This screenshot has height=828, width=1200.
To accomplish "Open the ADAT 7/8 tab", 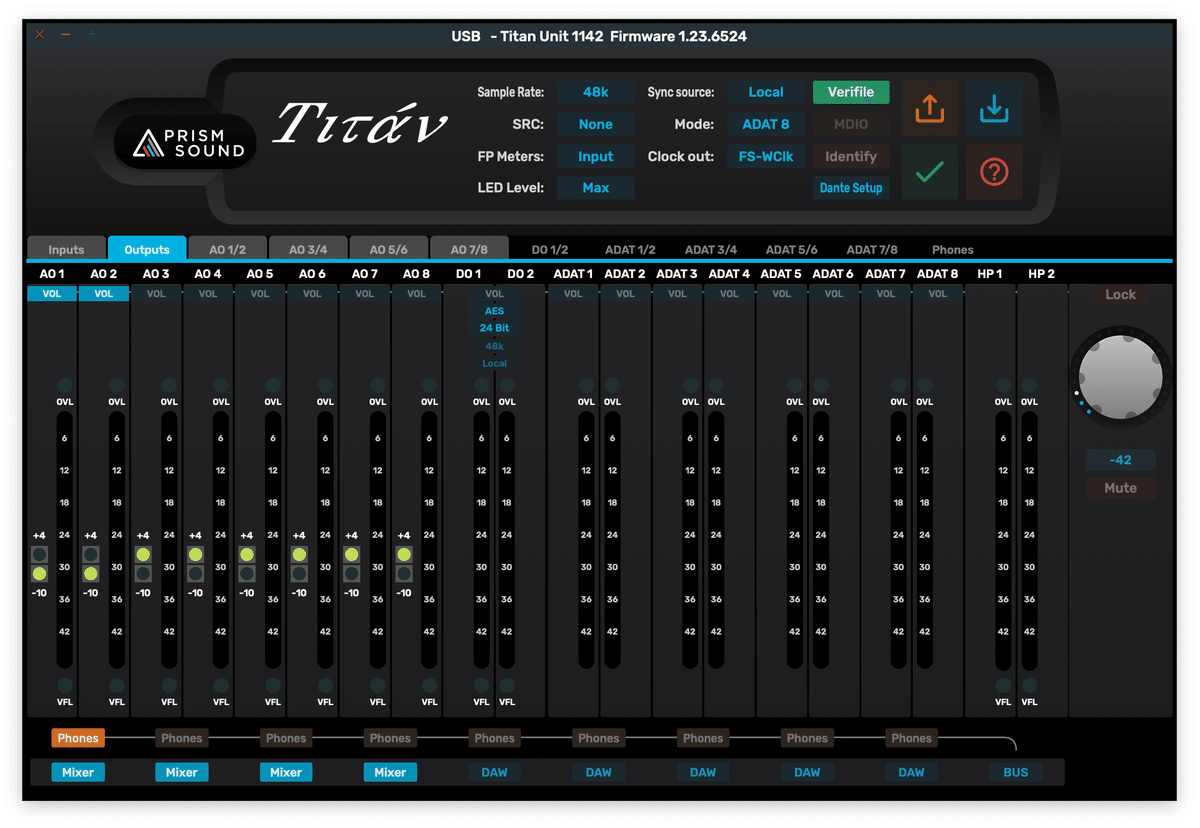I will [872, 250].
